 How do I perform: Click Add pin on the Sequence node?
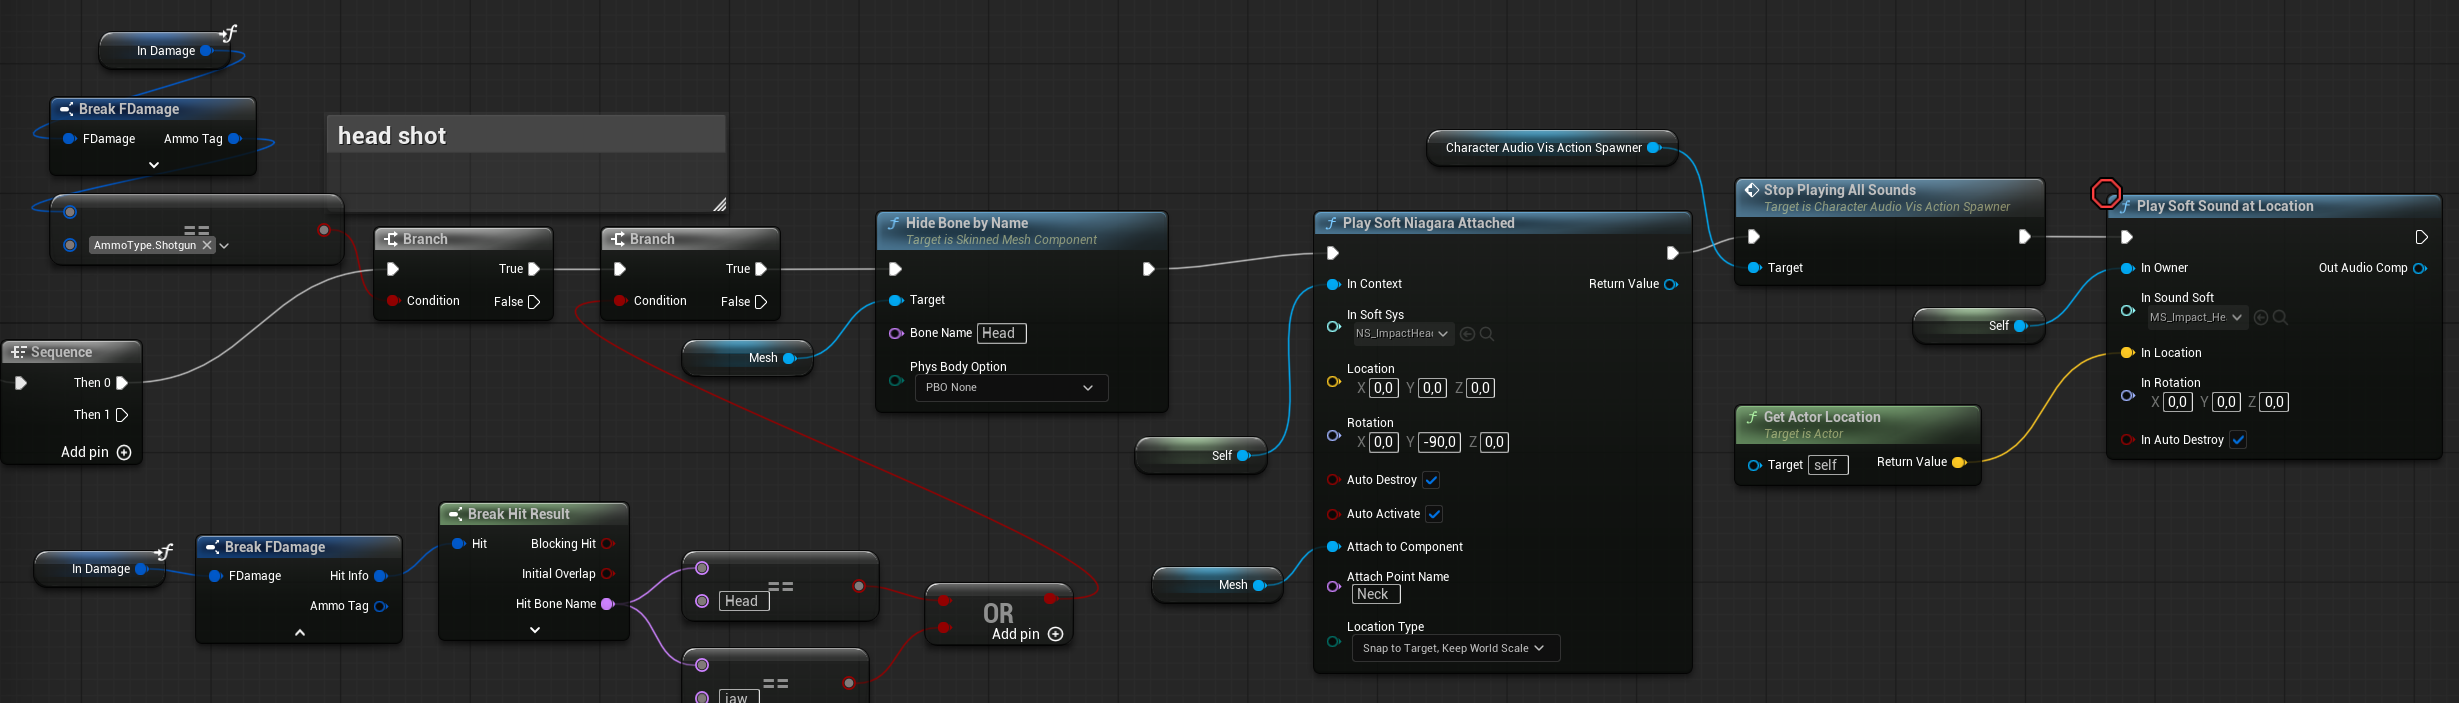point(124,452)
